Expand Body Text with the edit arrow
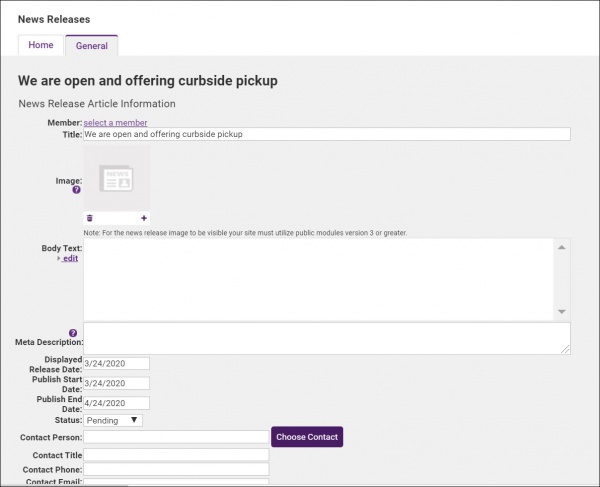This screenshot has width=600, height=487. [x=68, y=258]
